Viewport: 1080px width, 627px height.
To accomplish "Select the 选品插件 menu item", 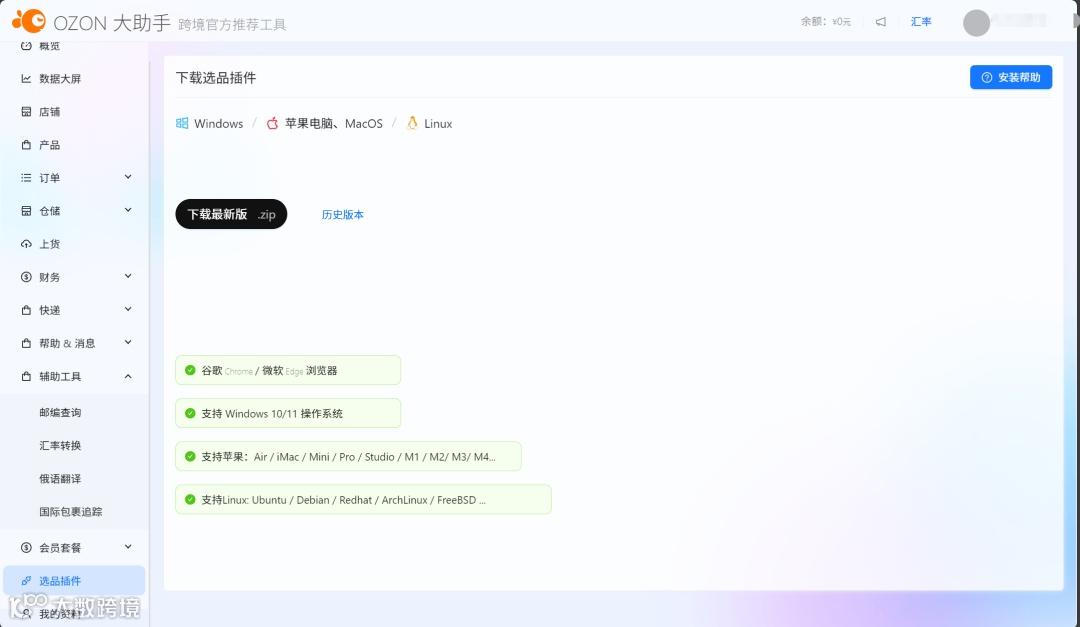I will pos(74,581).
